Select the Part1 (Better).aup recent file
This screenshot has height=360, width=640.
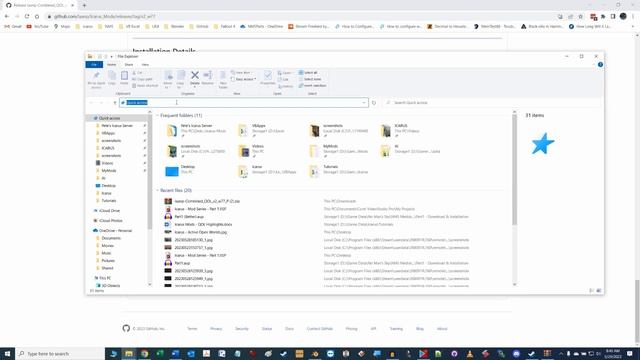click(x=189, y=217)
